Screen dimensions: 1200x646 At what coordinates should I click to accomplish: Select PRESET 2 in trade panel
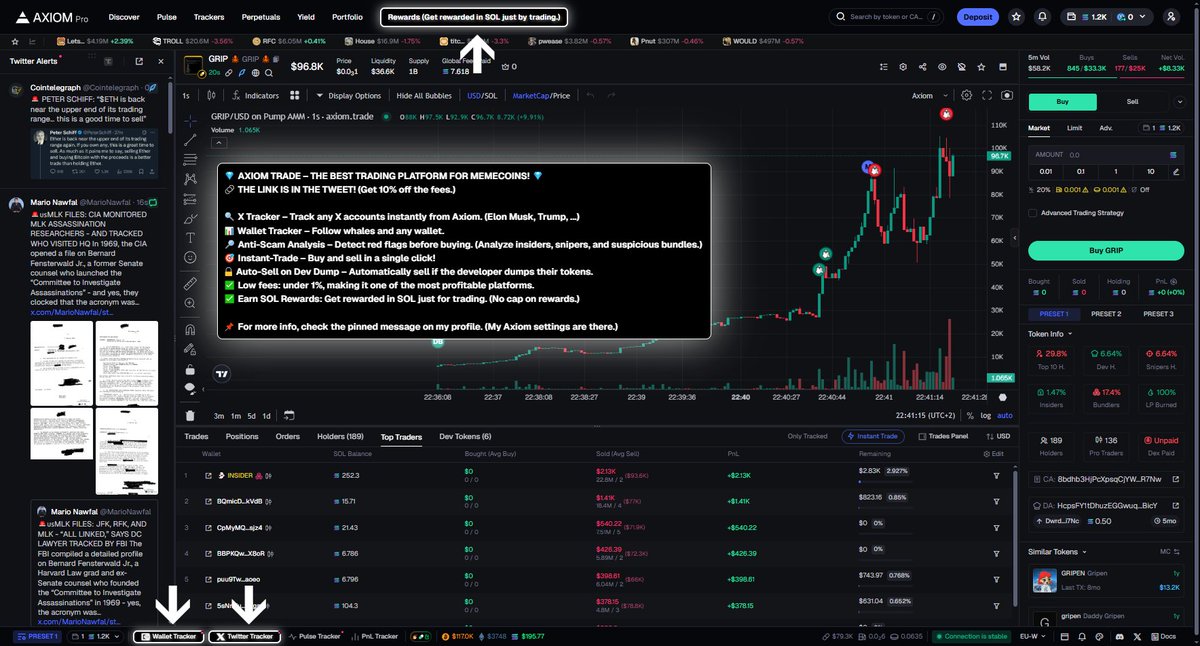click(x=1106, y=314)
